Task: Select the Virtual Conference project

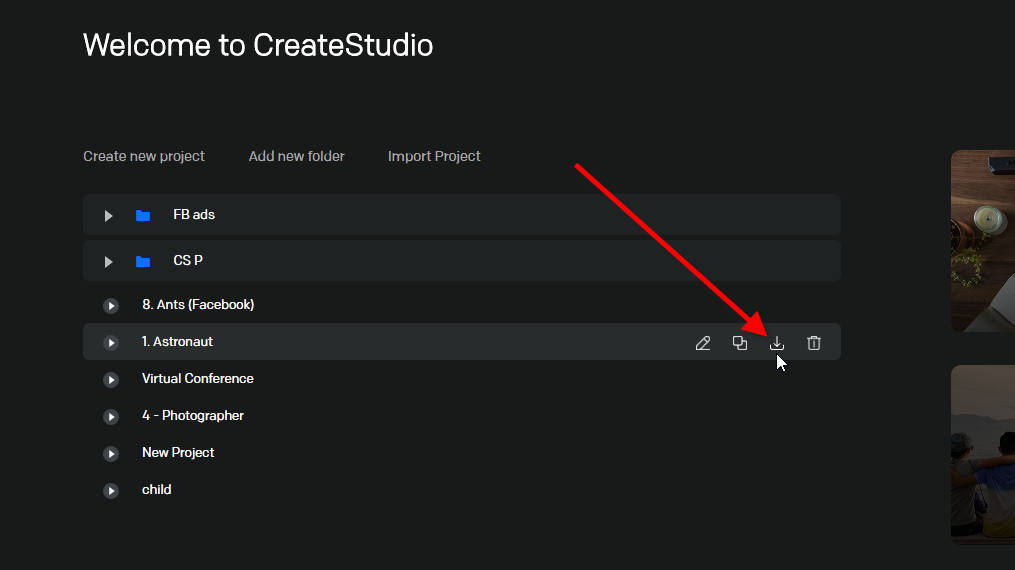Action: pyautogui.click(x=197, y=378)
